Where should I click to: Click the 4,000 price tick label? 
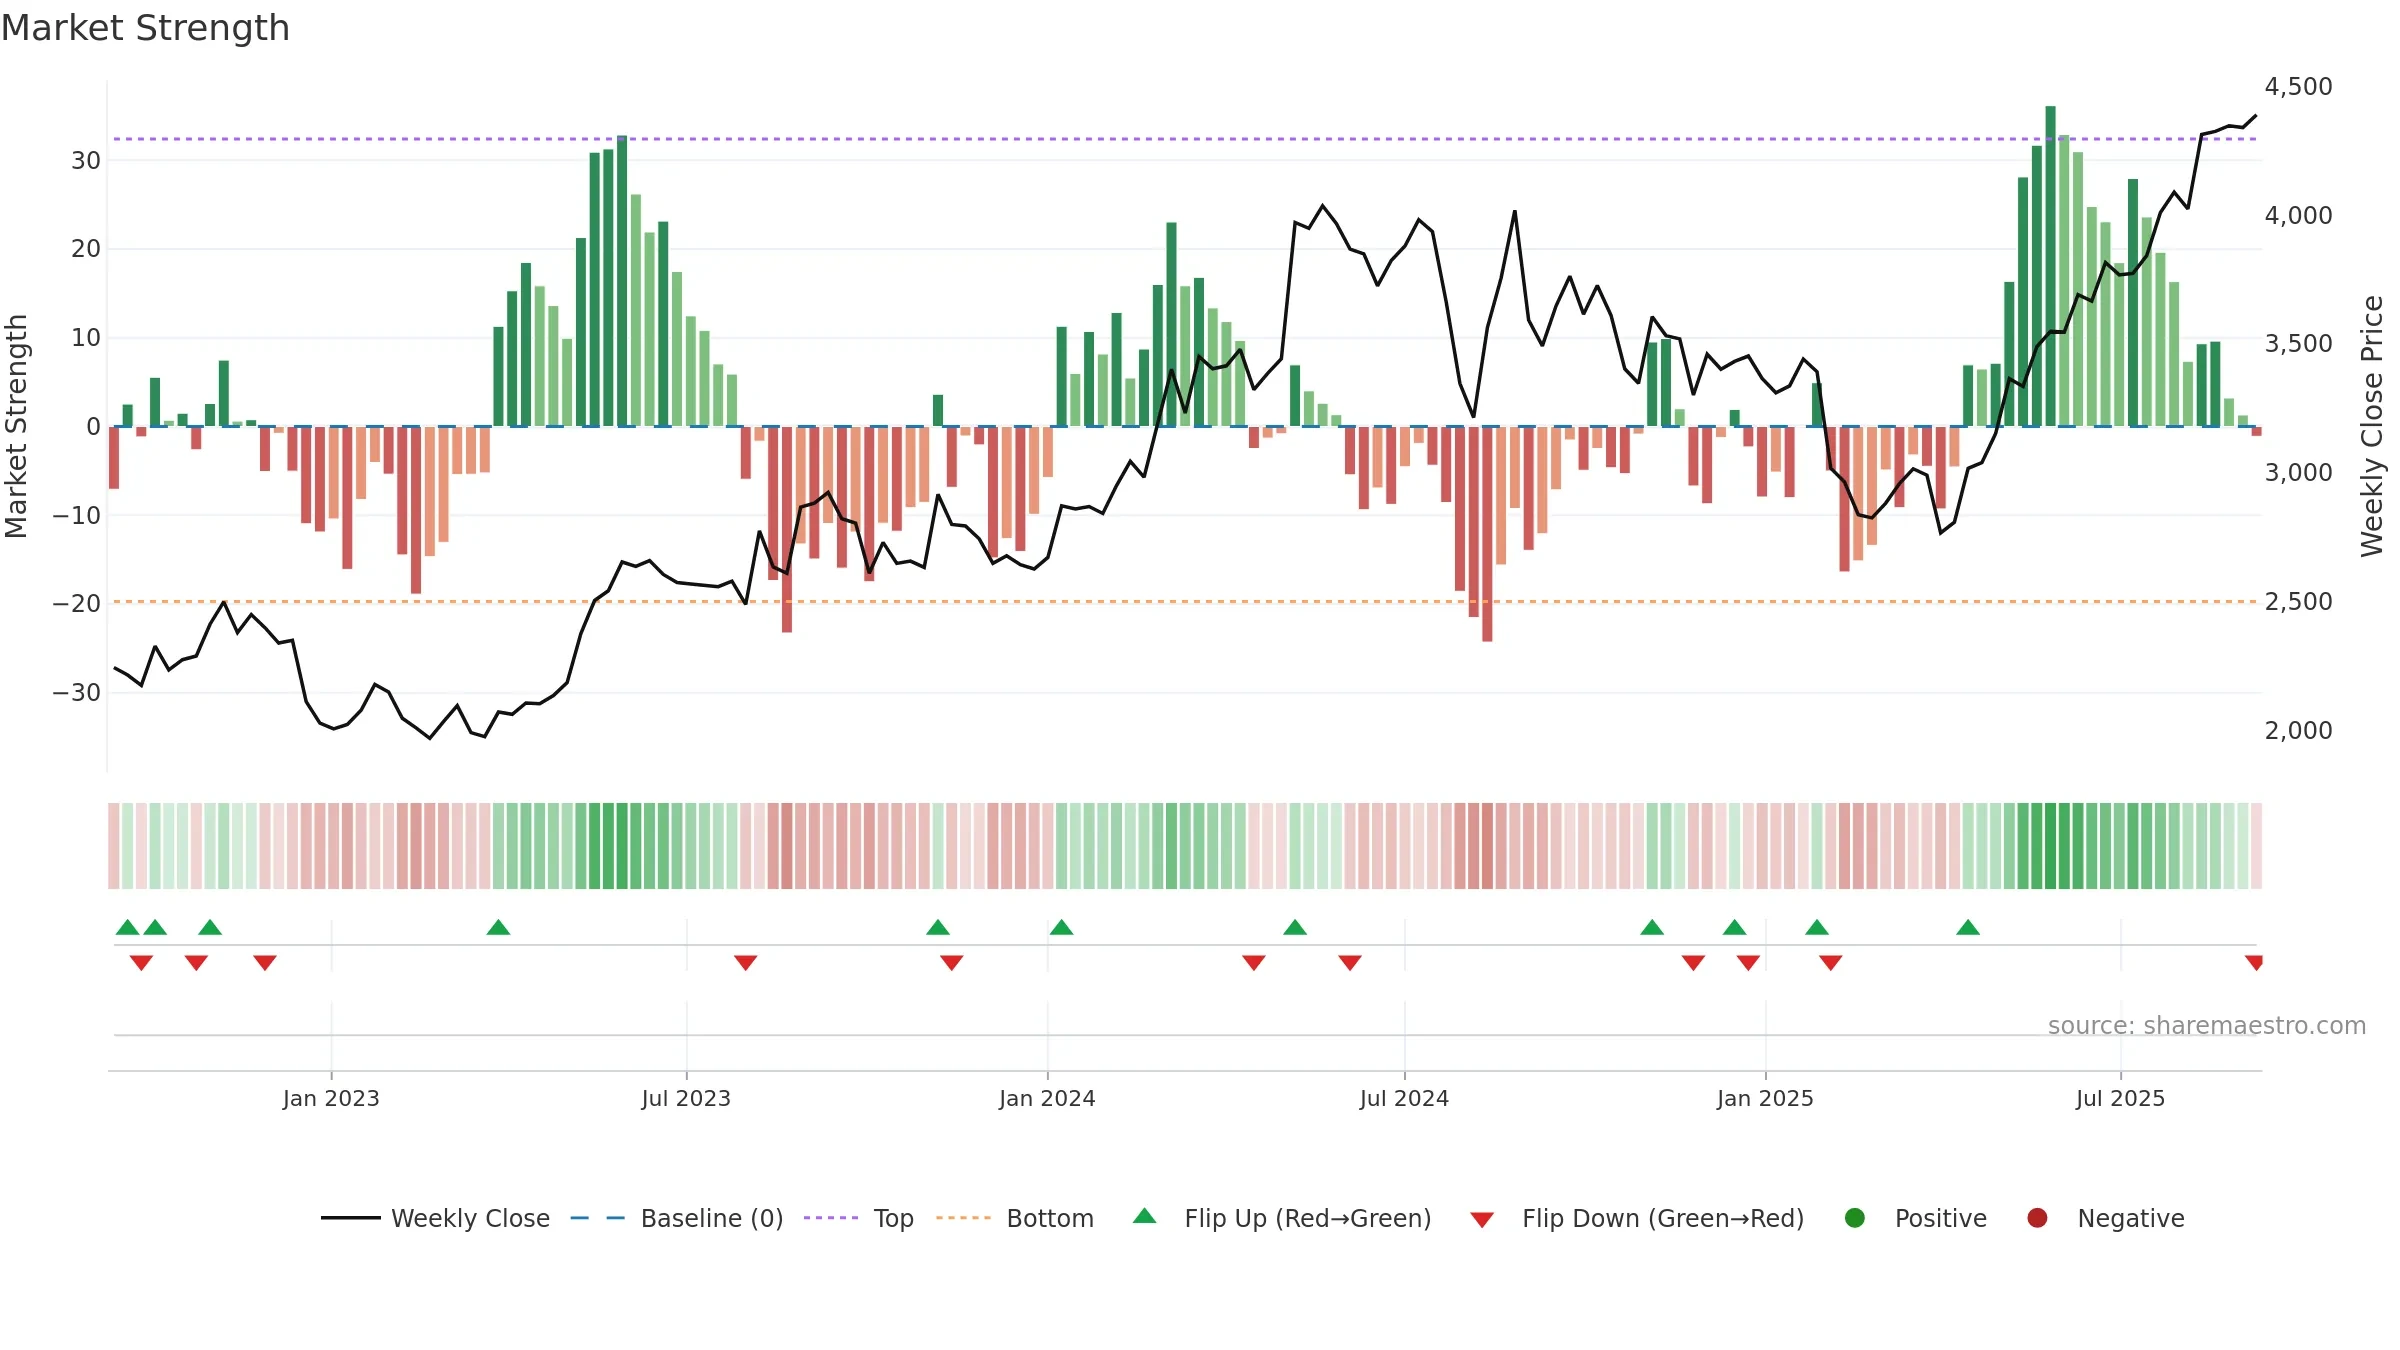(x=2298, y=215)
